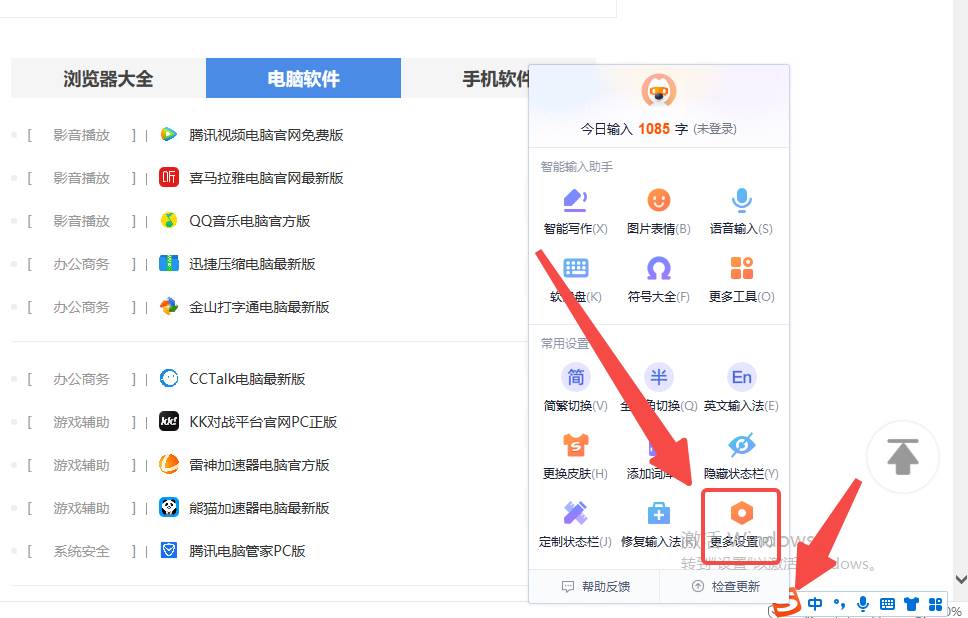
Task: Click 系统安全 category beside 腾讯电脑管家
Action: 81,551
